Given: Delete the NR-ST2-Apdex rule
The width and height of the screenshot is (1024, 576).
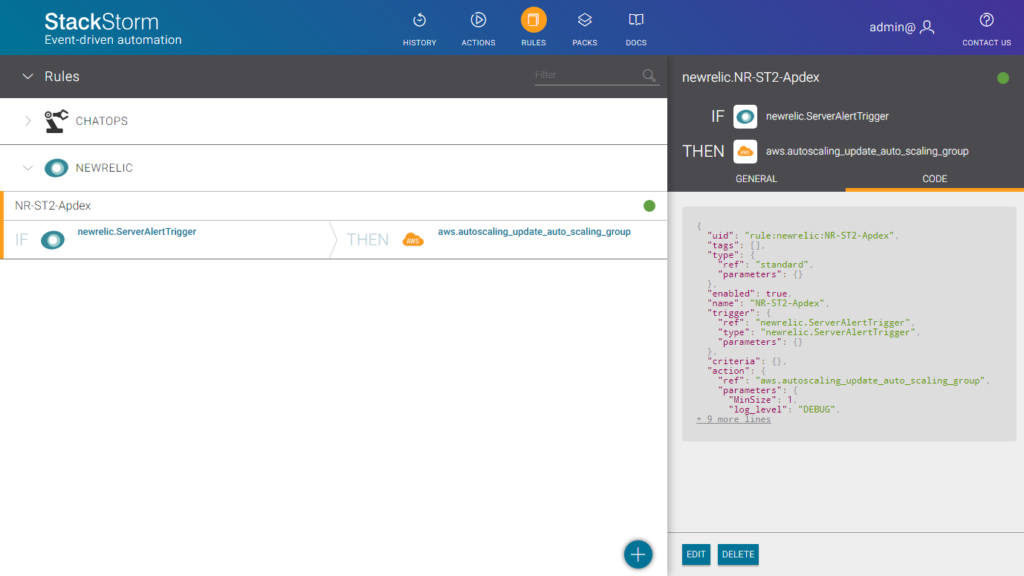Looking at the screenshot, I should [738, 554].
